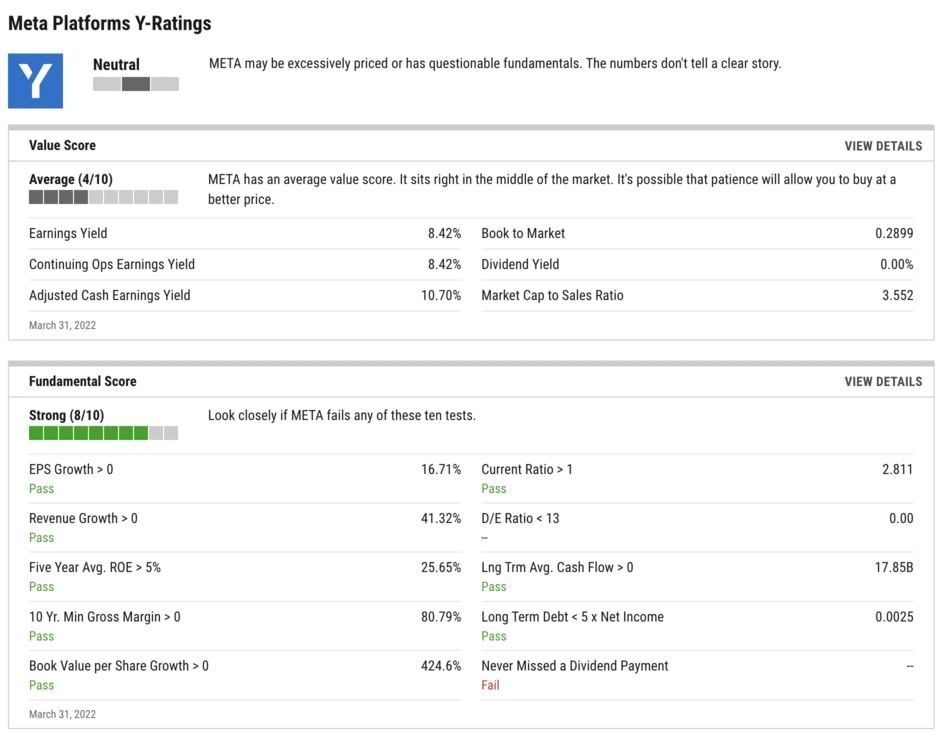
Task: Click the Fundamental Score green rating bar
Action: click(104, 433)
